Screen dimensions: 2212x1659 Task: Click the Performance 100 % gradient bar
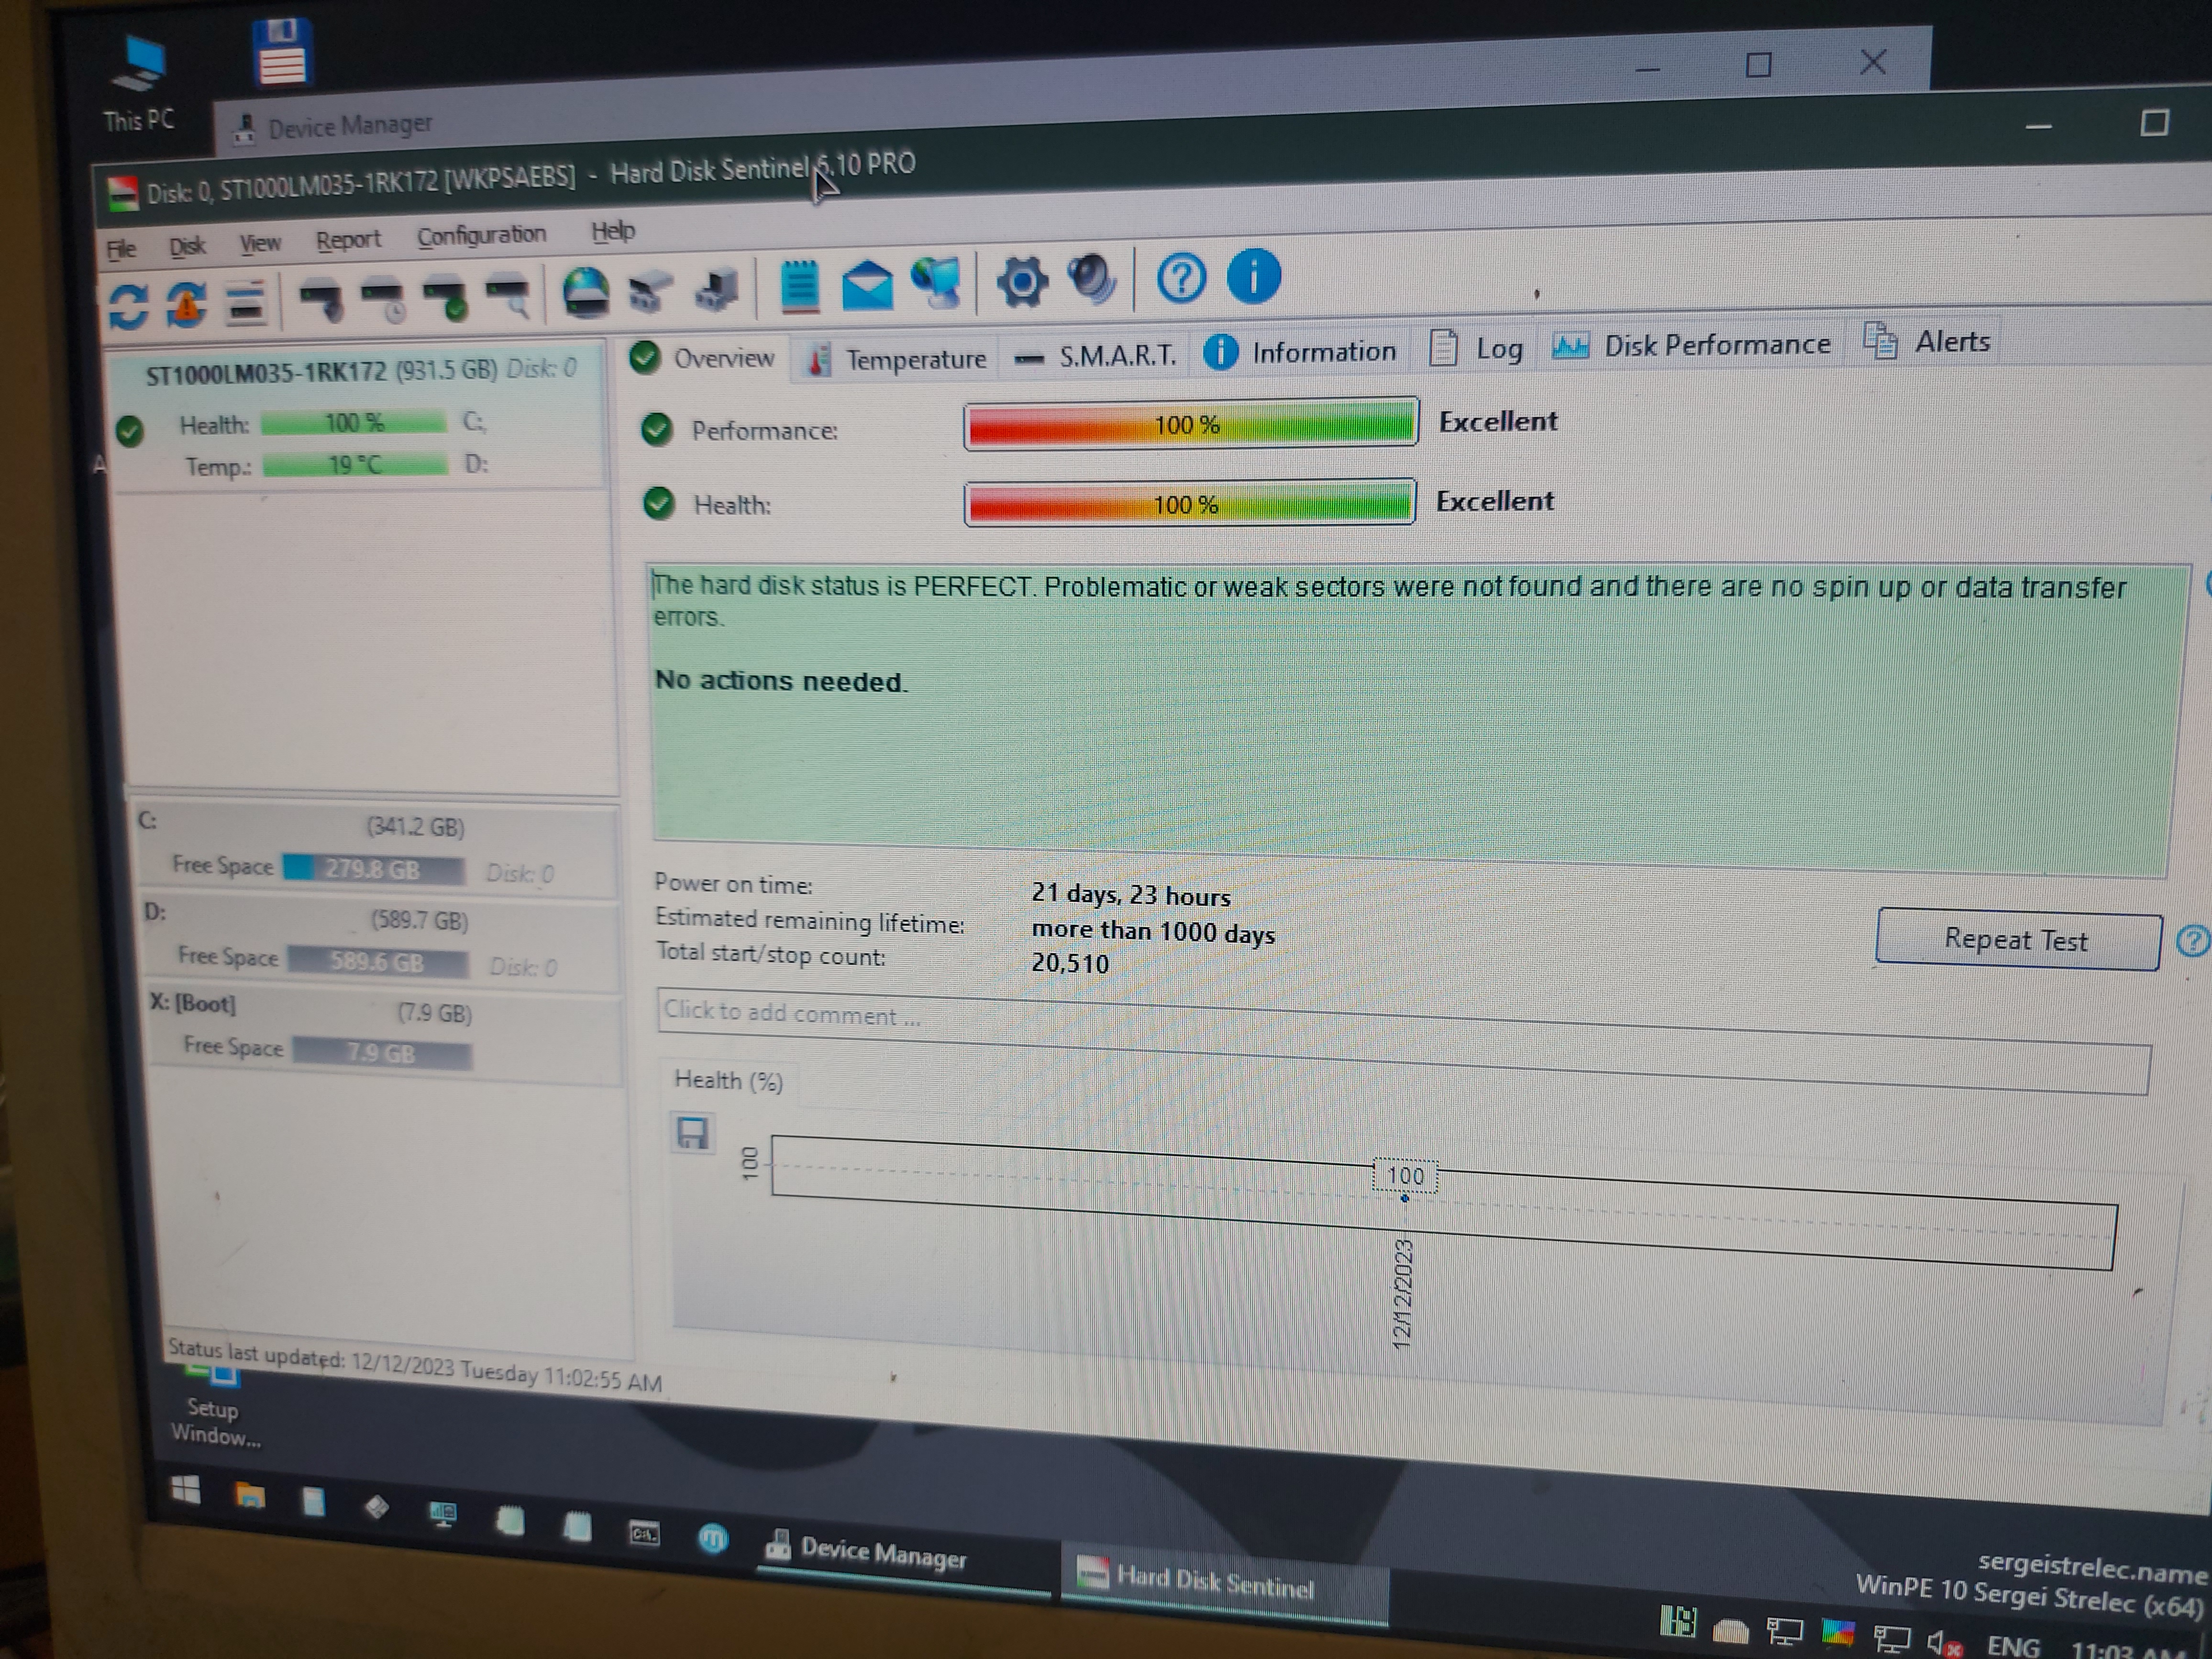(x=1191, y=424)
